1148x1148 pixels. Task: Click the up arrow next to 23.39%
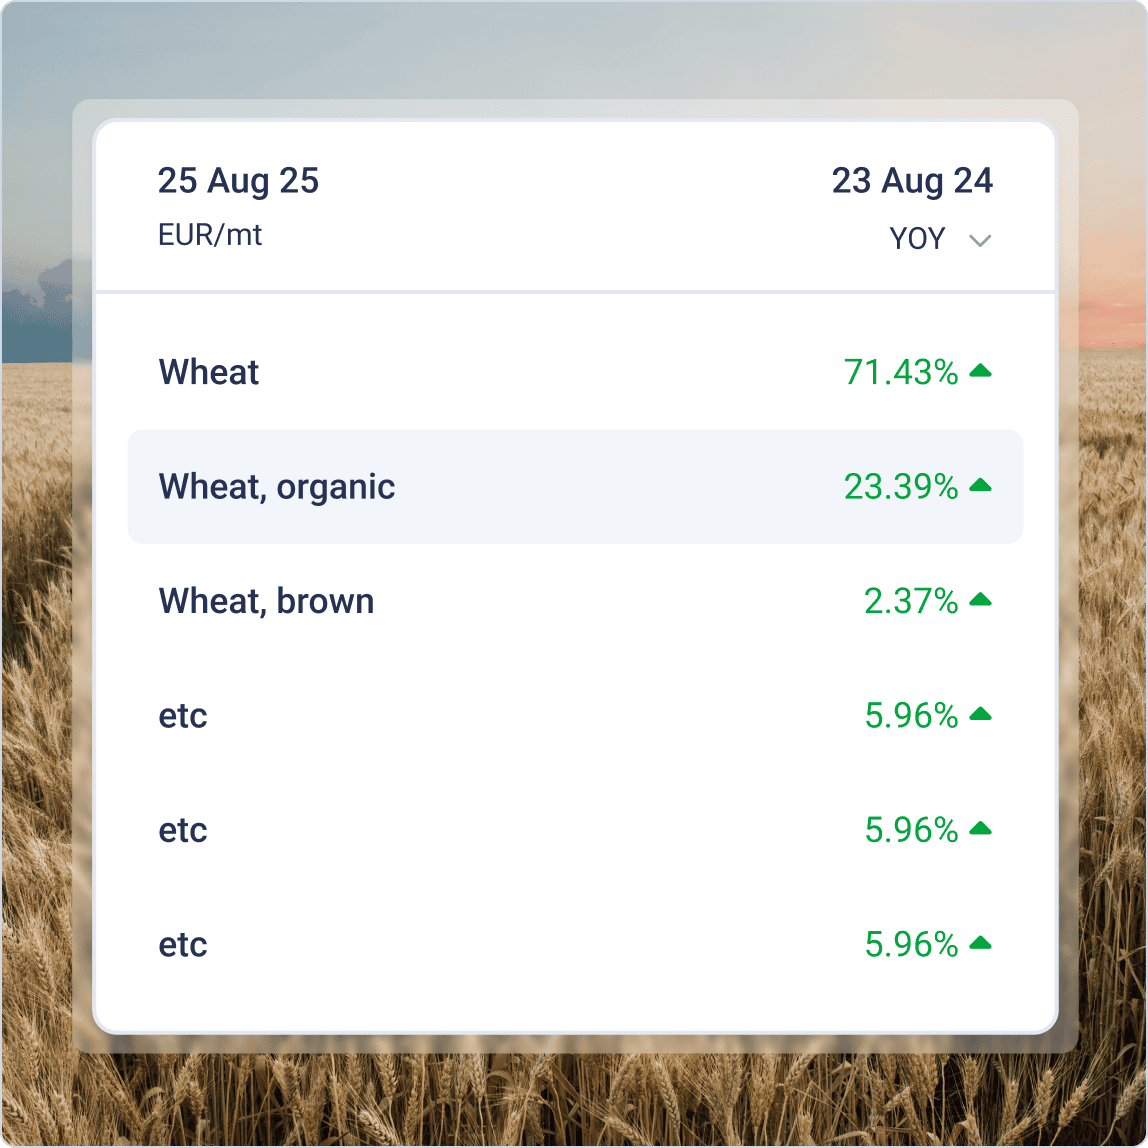point(980,486)
